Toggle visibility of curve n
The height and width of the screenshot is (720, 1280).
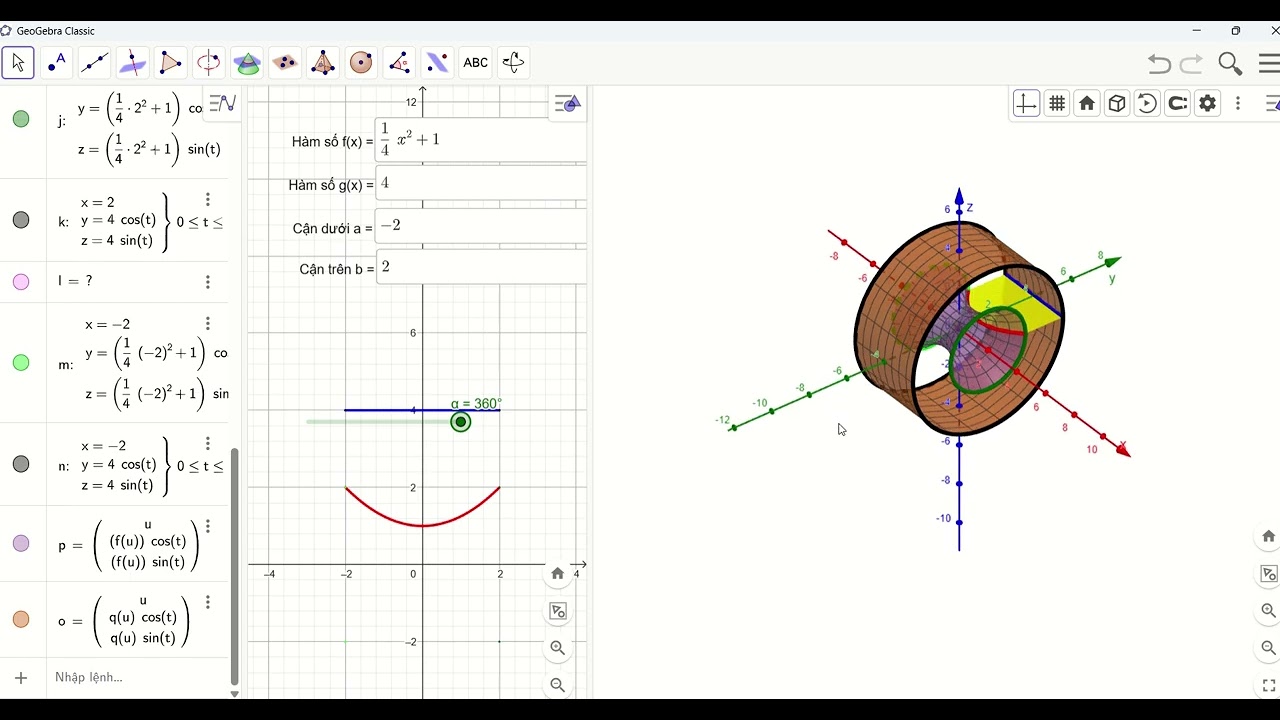(x=21, y=464)
